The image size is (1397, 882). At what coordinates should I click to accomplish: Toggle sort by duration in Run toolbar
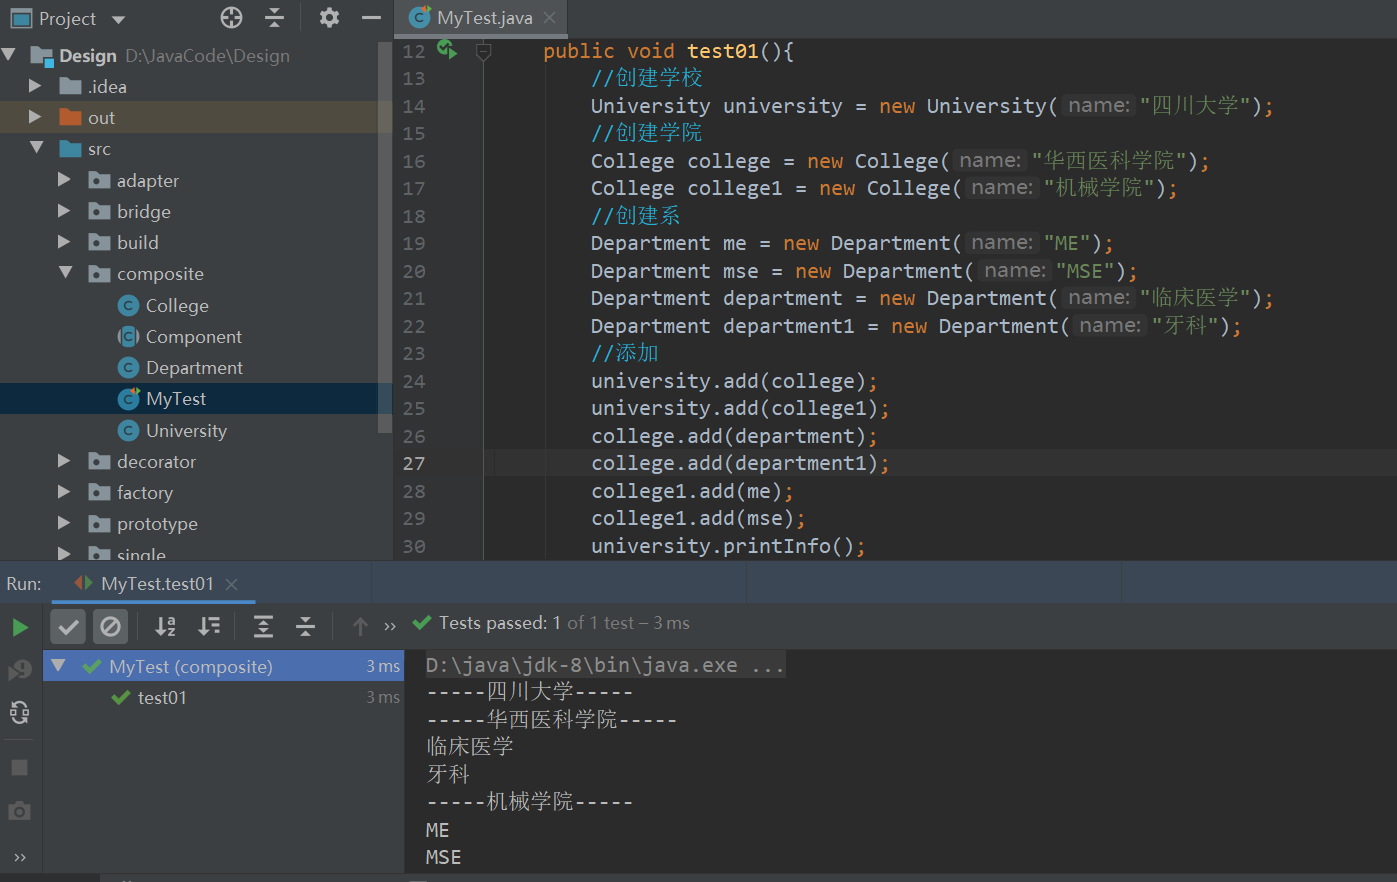click(209, 626)
